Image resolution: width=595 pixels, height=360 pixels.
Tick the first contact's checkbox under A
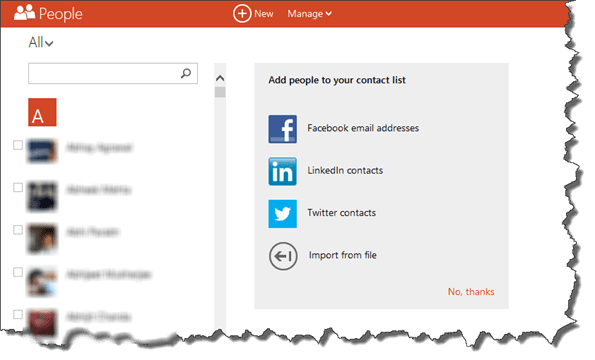pyautogui.click(x=18, y=145)
